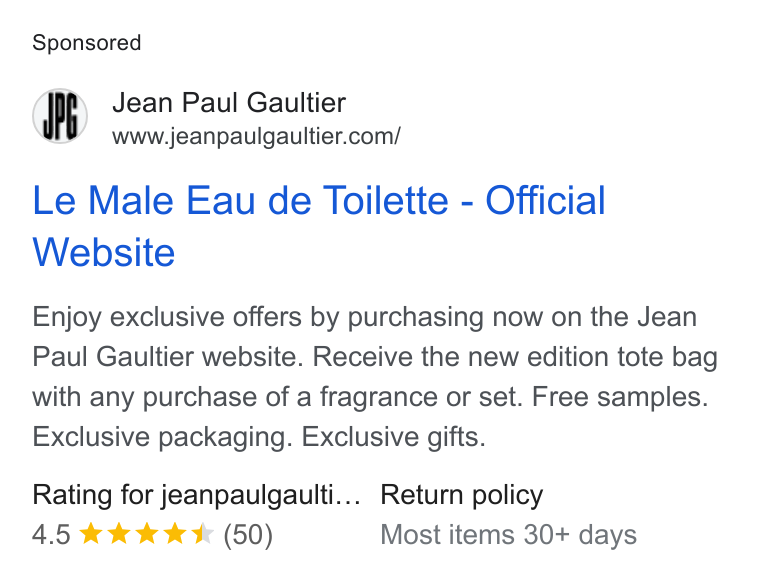The width and height of the screenshot is (760, 578).
Task: Click the Most items 30+ days text
Action: coord(508,535)
